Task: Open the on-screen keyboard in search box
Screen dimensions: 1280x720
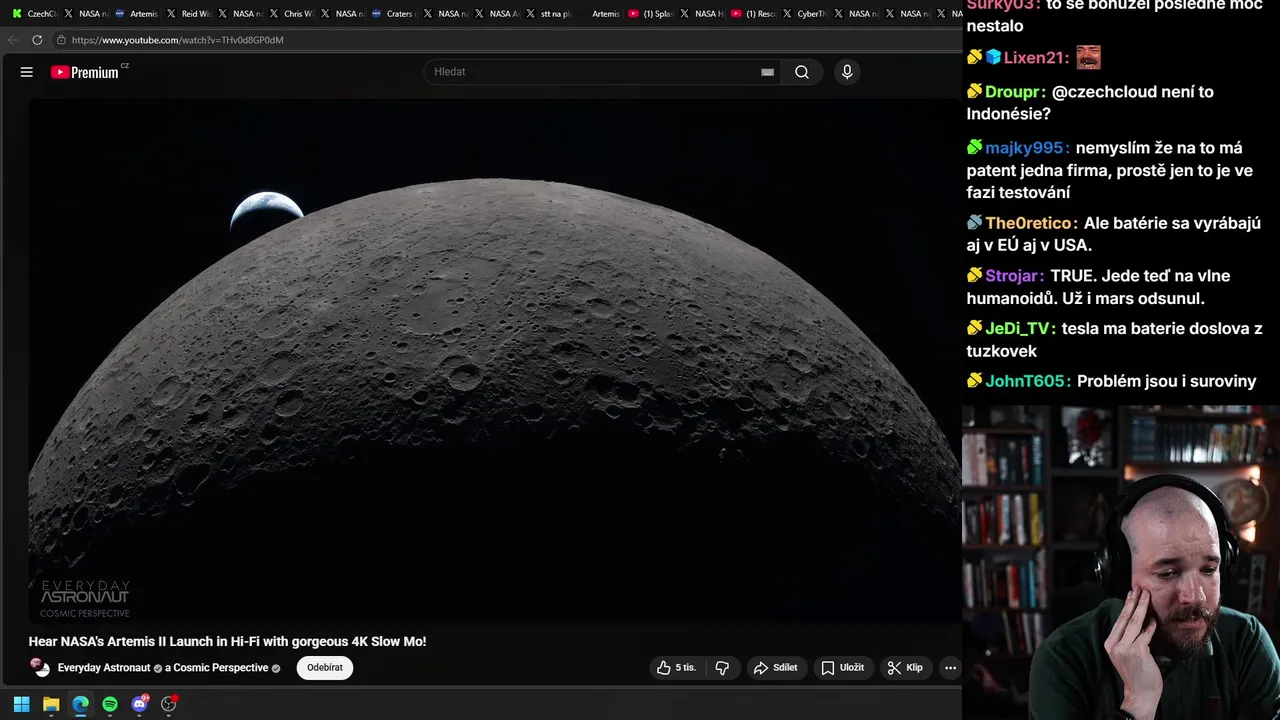Action: click(767, 72)
